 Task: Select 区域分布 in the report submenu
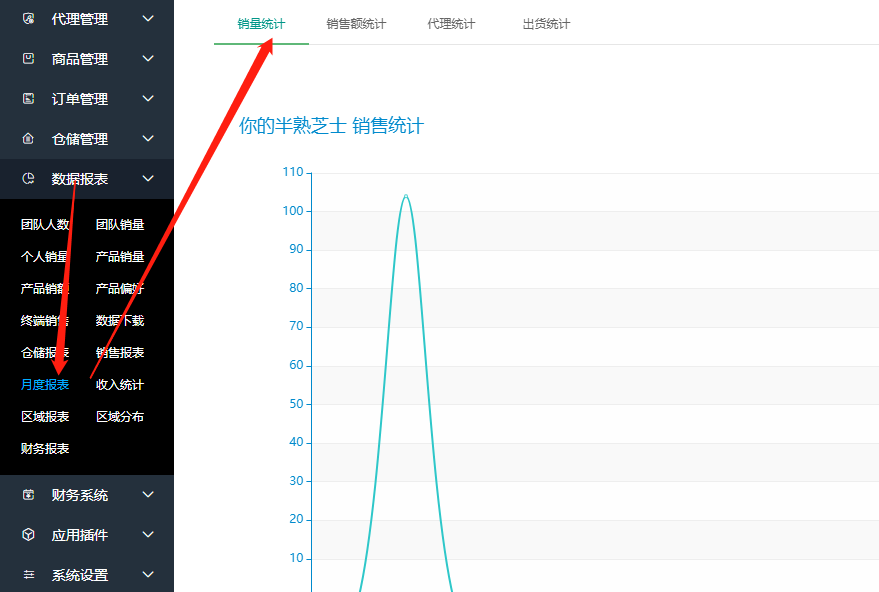click(120, 417)
